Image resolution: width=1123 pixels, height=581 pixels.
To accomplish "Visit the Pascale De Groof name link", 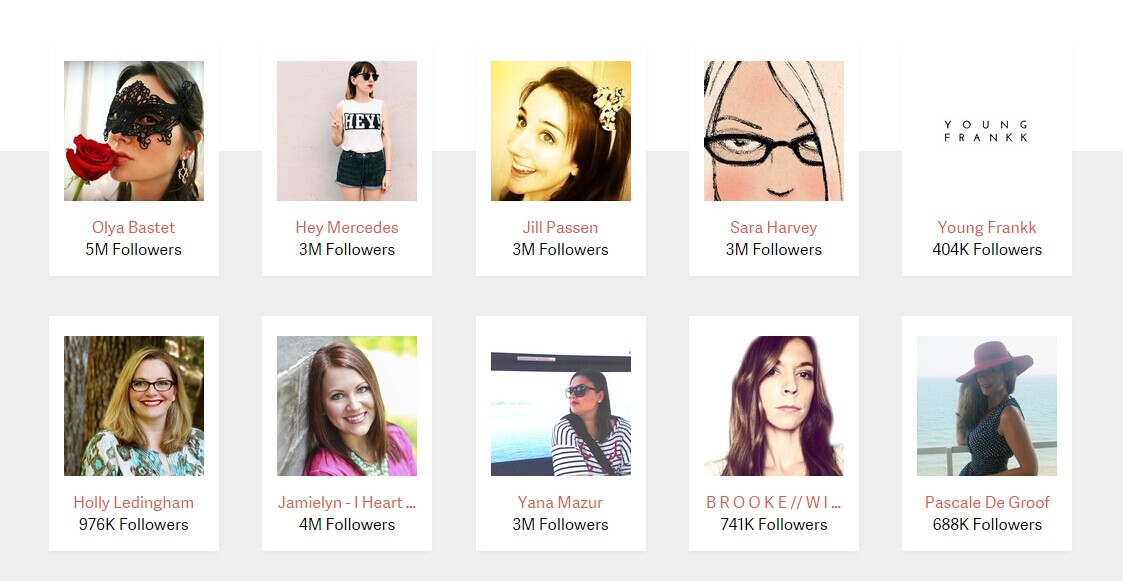I will tap(987, 503).
